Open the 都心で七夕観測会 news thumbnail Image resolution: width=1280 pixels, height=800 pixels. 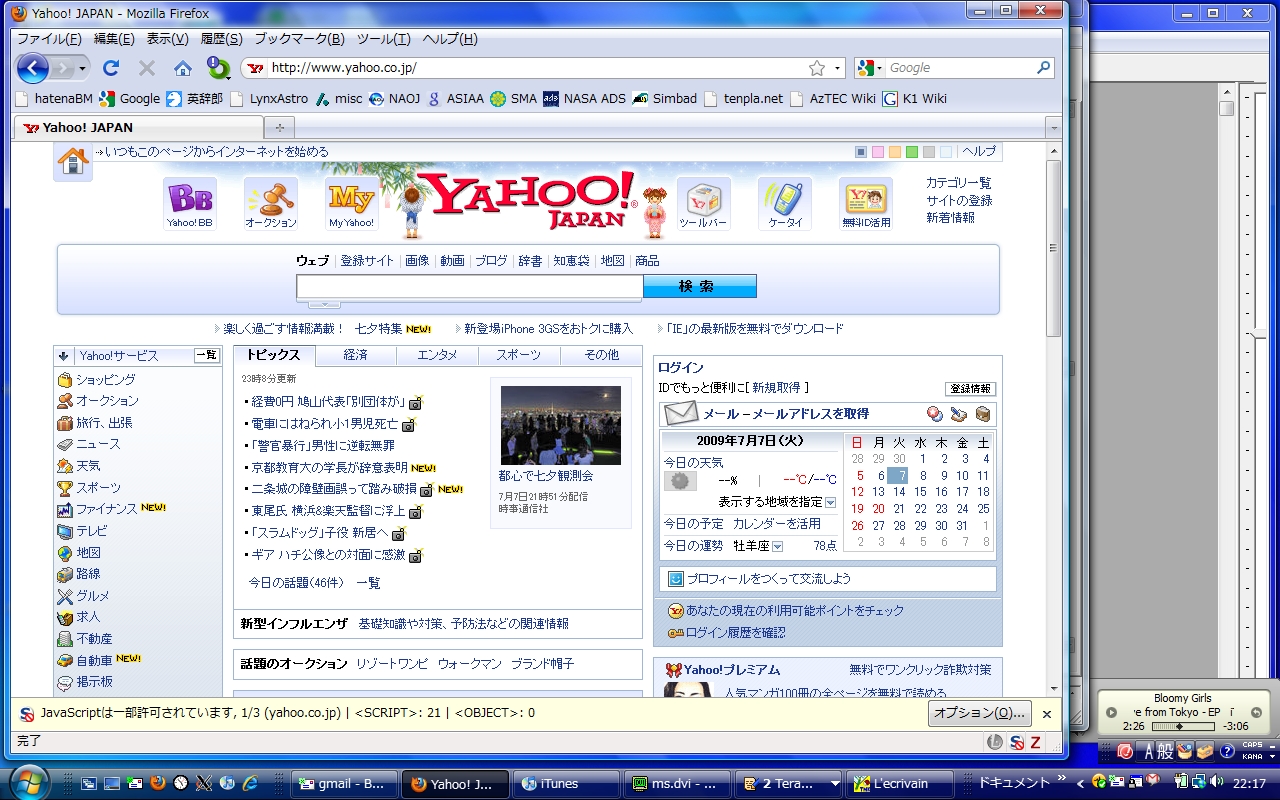[561, 425]
